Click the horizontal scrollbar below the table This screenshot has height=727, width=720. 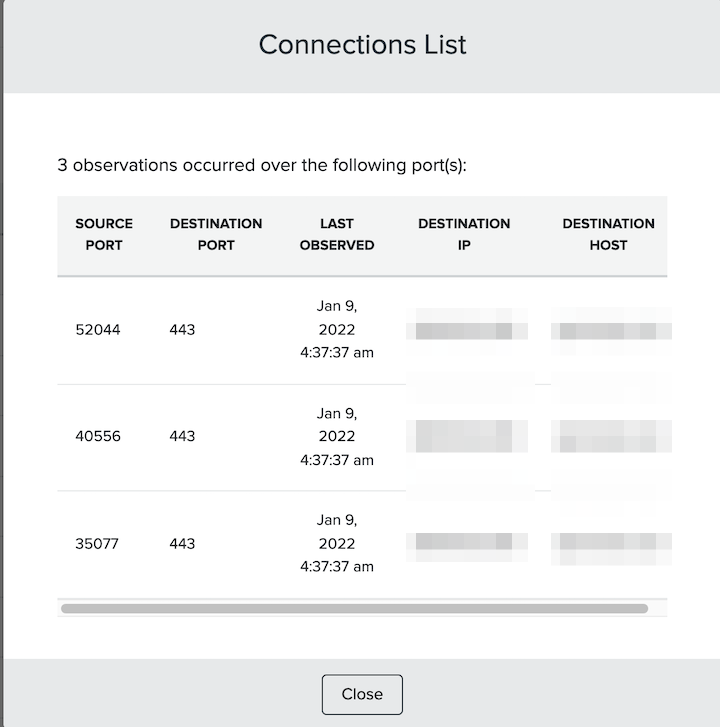(x=354, y=608)
